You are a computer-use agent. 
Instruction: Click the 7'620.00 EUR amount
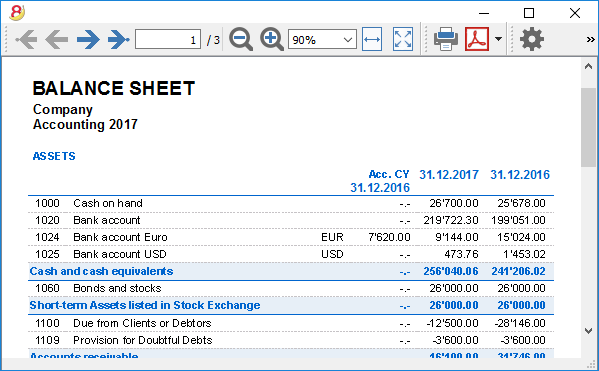click(389, 237)
